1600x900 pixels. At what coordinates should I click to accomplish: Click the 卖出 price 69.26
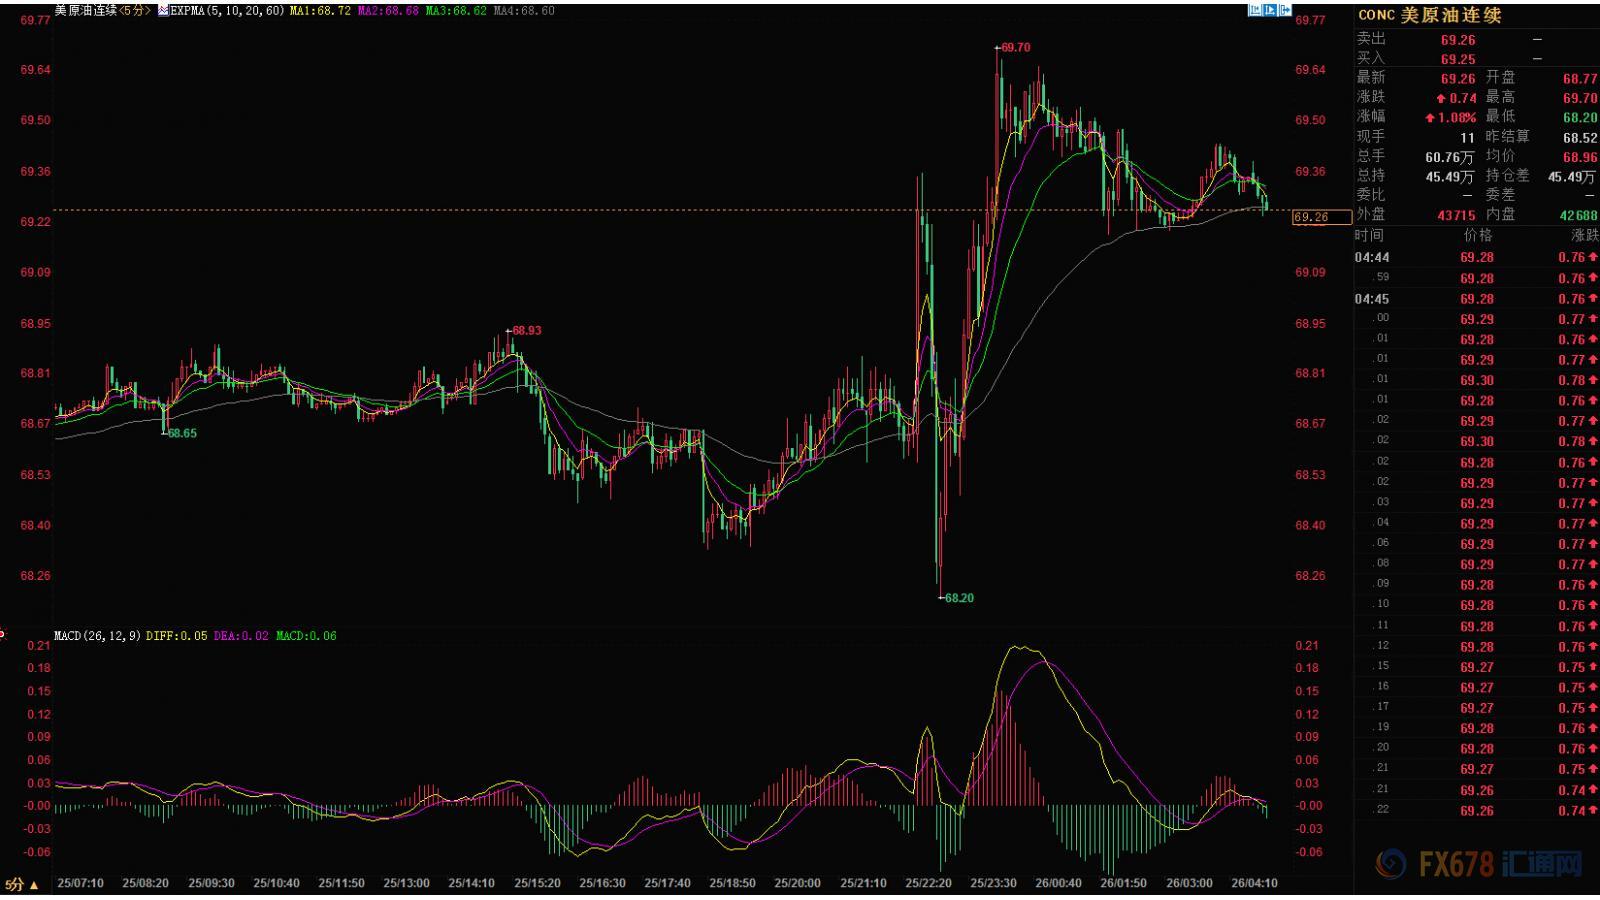(x=1458, y=40)
